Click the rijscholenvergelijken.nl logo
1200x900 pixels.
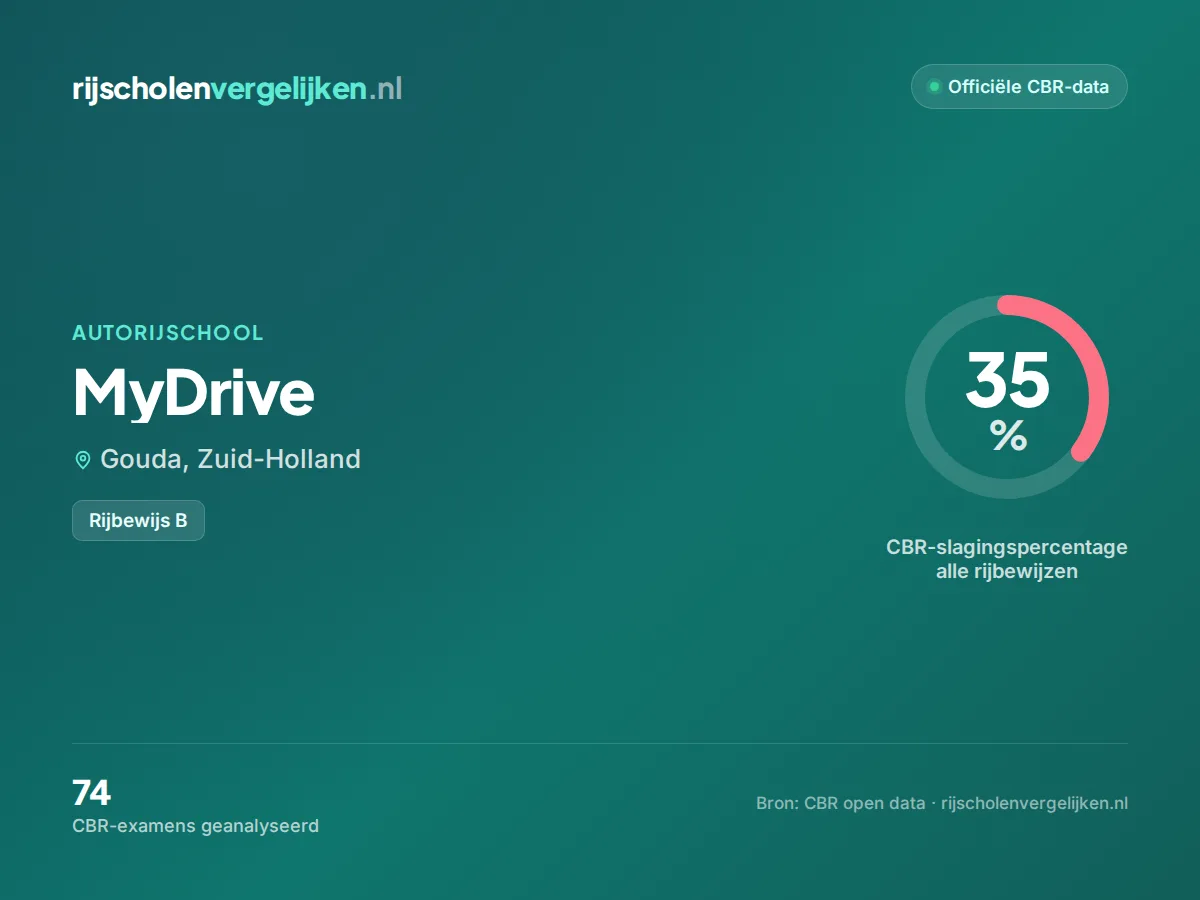(237, 89)
